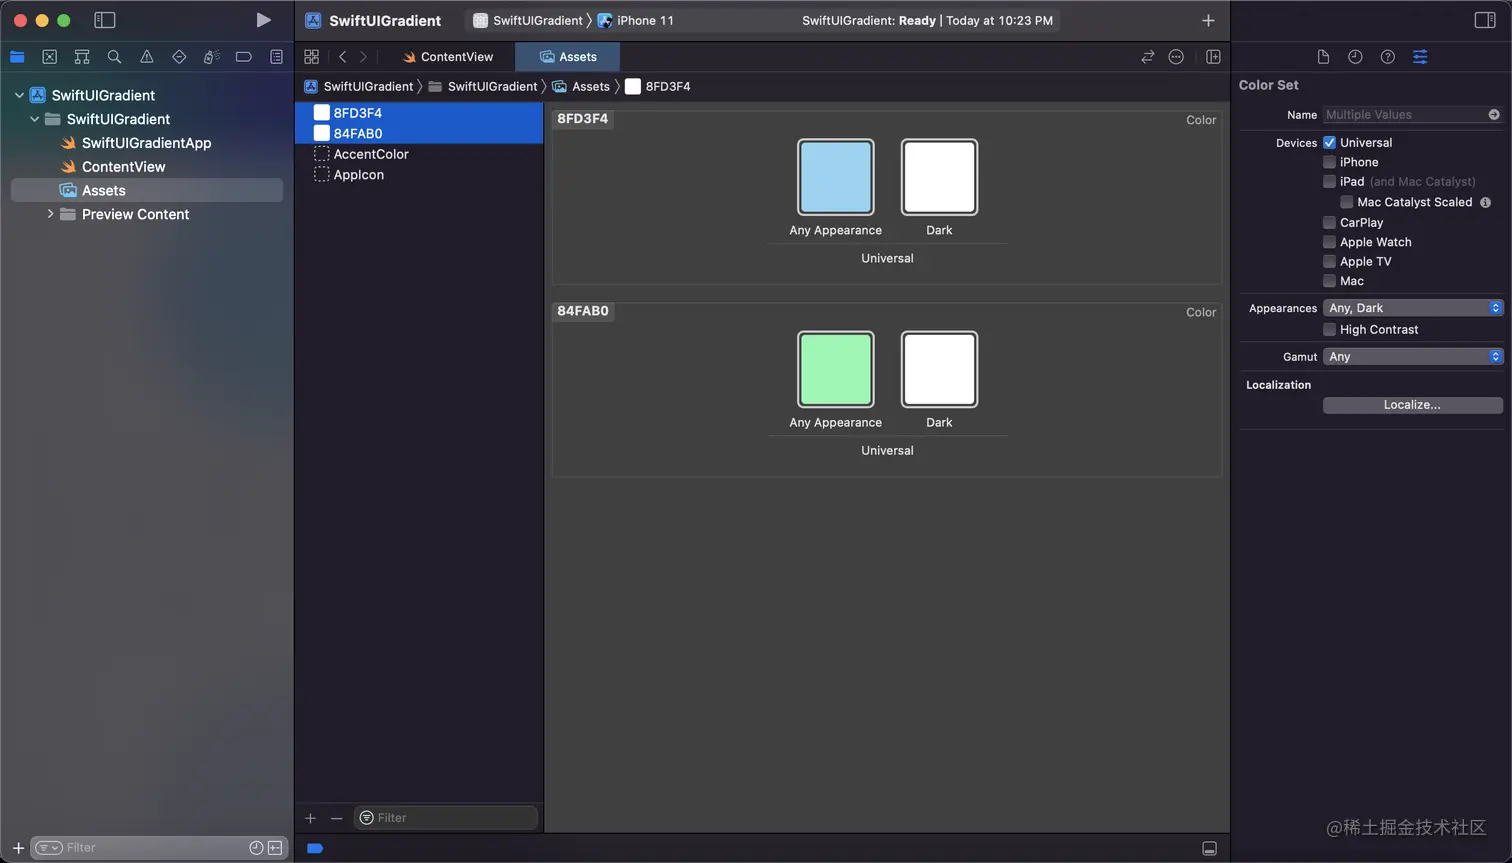Open the SwiftUIGradient scheme selector
The height and width of the screenshot is (863, 1512).
(528, 20)
